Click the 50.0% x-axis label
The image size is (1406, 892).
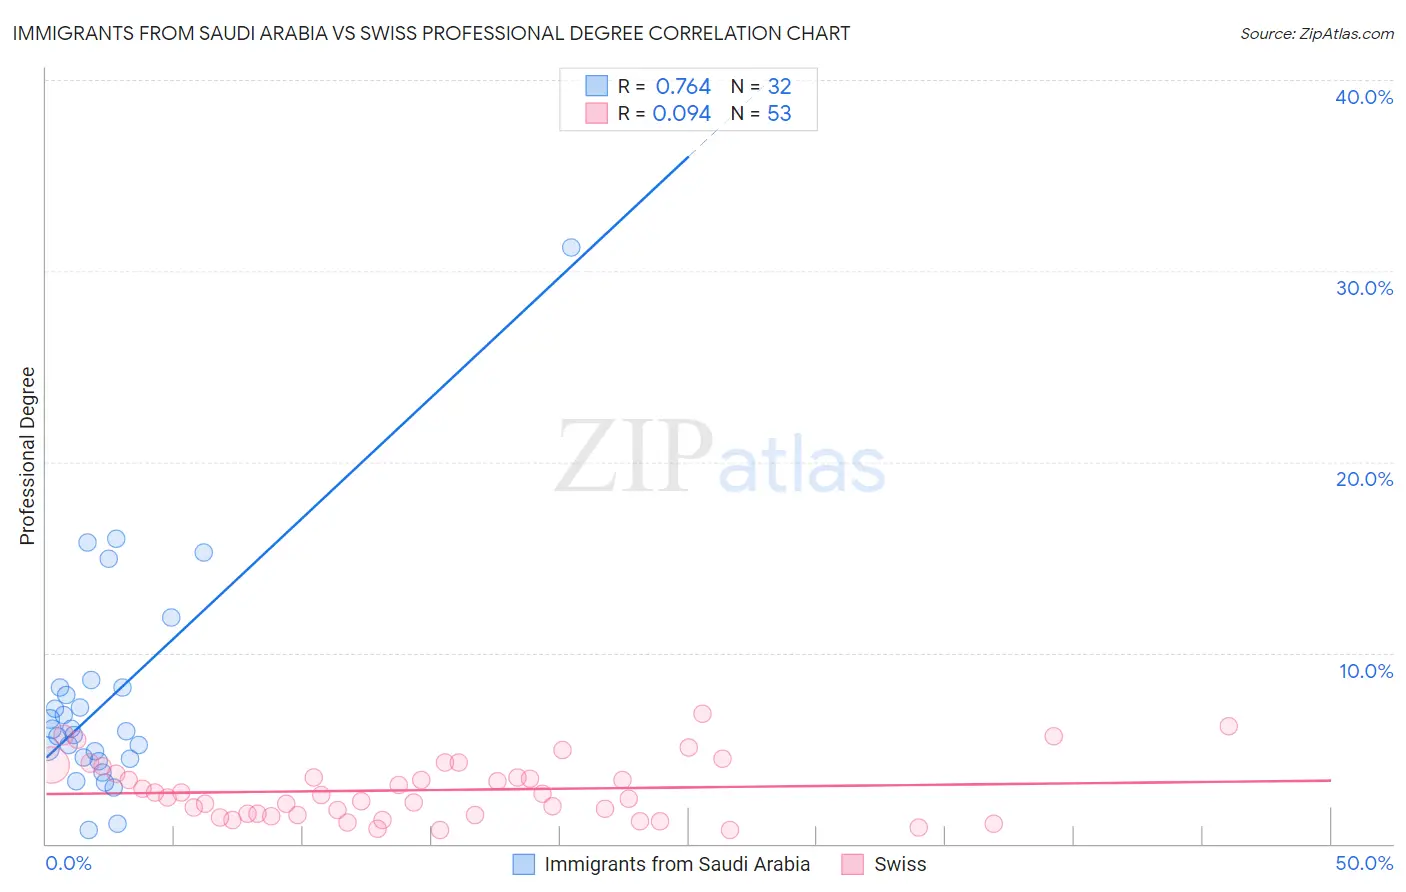click(x=1364, y=863)
